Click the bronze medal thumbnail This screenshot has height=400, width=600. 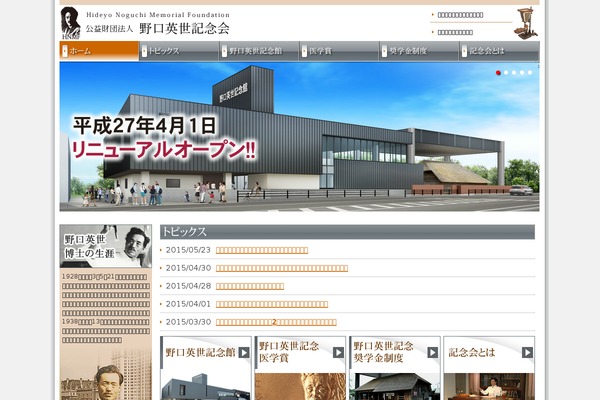click(300, 387)
